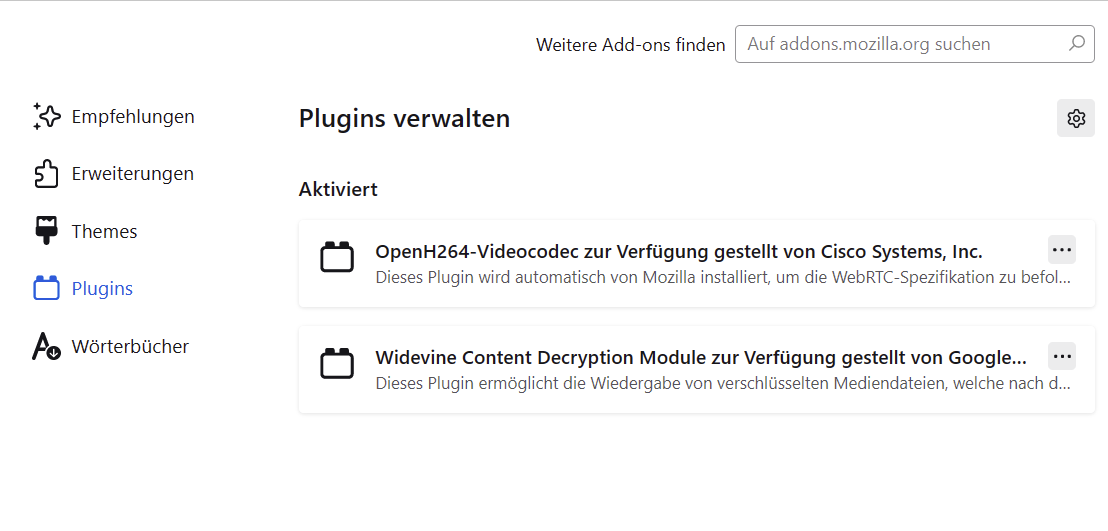This screenshot has width=1108, height=531.
Task: Open the Wörterbücher category
Action: (x=130, y=347)
